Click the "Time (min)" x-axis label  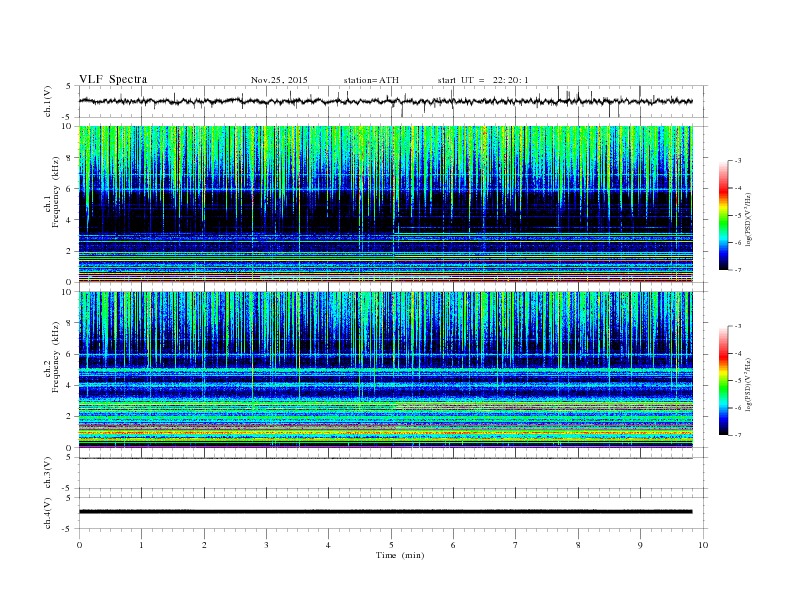[400, 555]
